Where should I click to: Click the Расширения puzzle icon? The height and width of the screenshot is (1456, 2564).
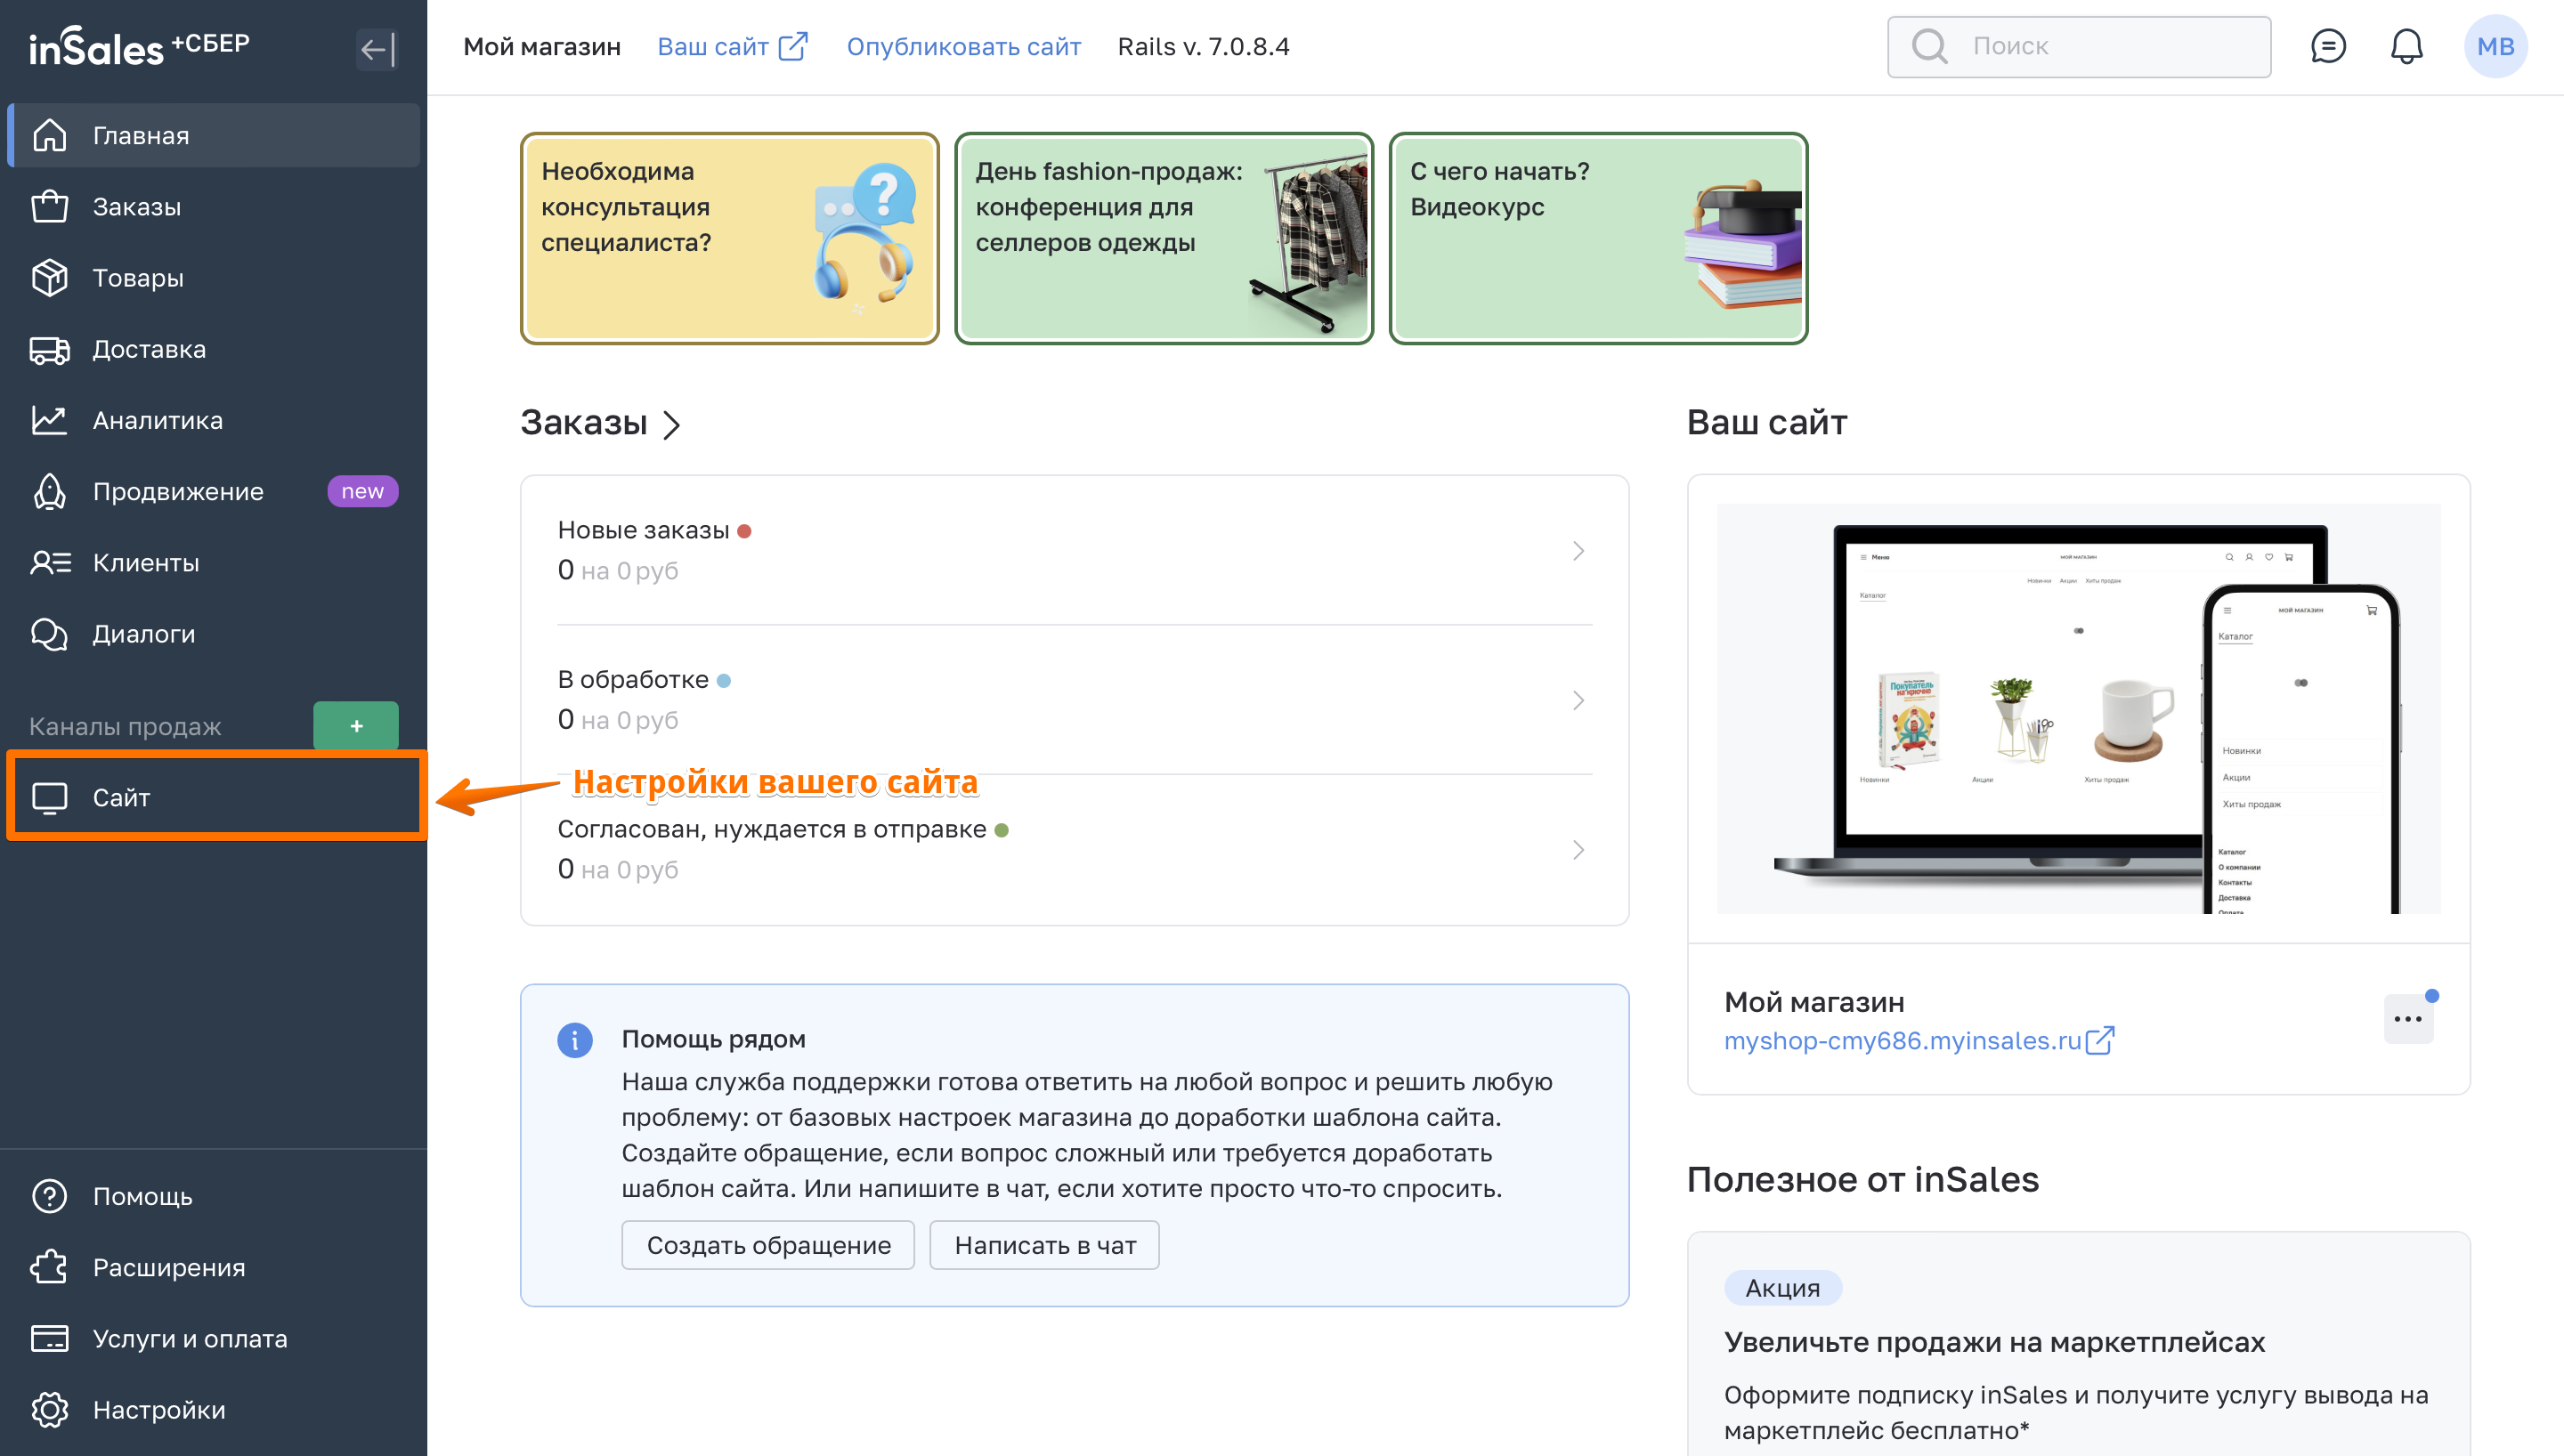click(x=49, y=1267)
